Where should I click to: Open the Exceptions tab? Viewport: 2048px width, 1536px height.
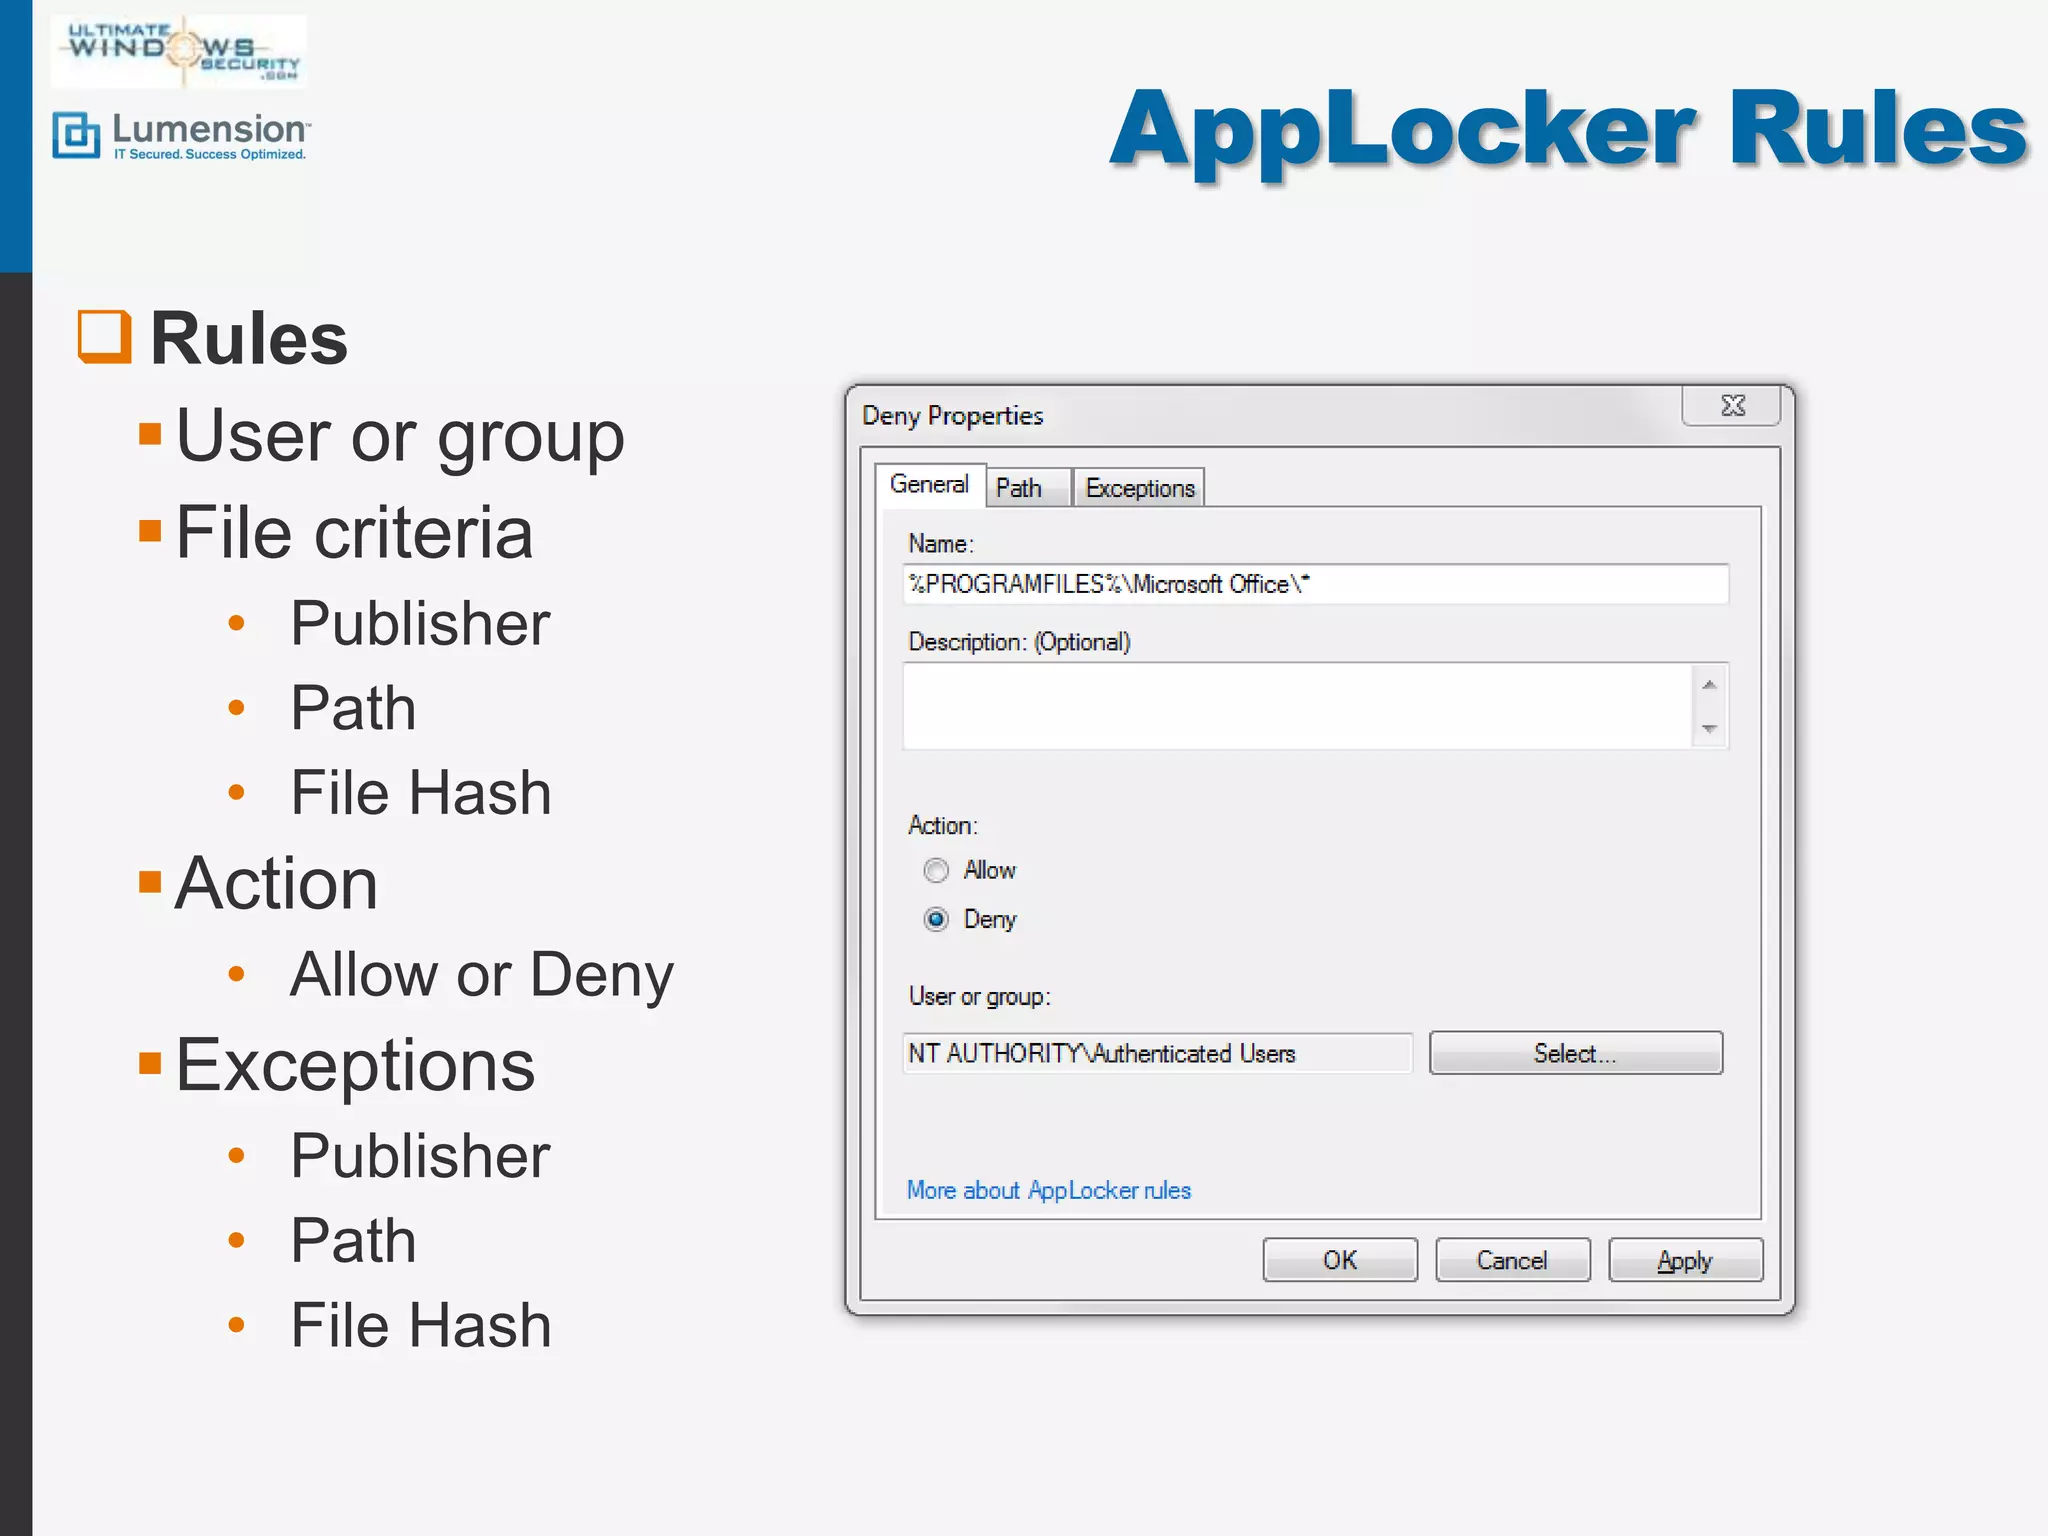(x=1139, y=488)
